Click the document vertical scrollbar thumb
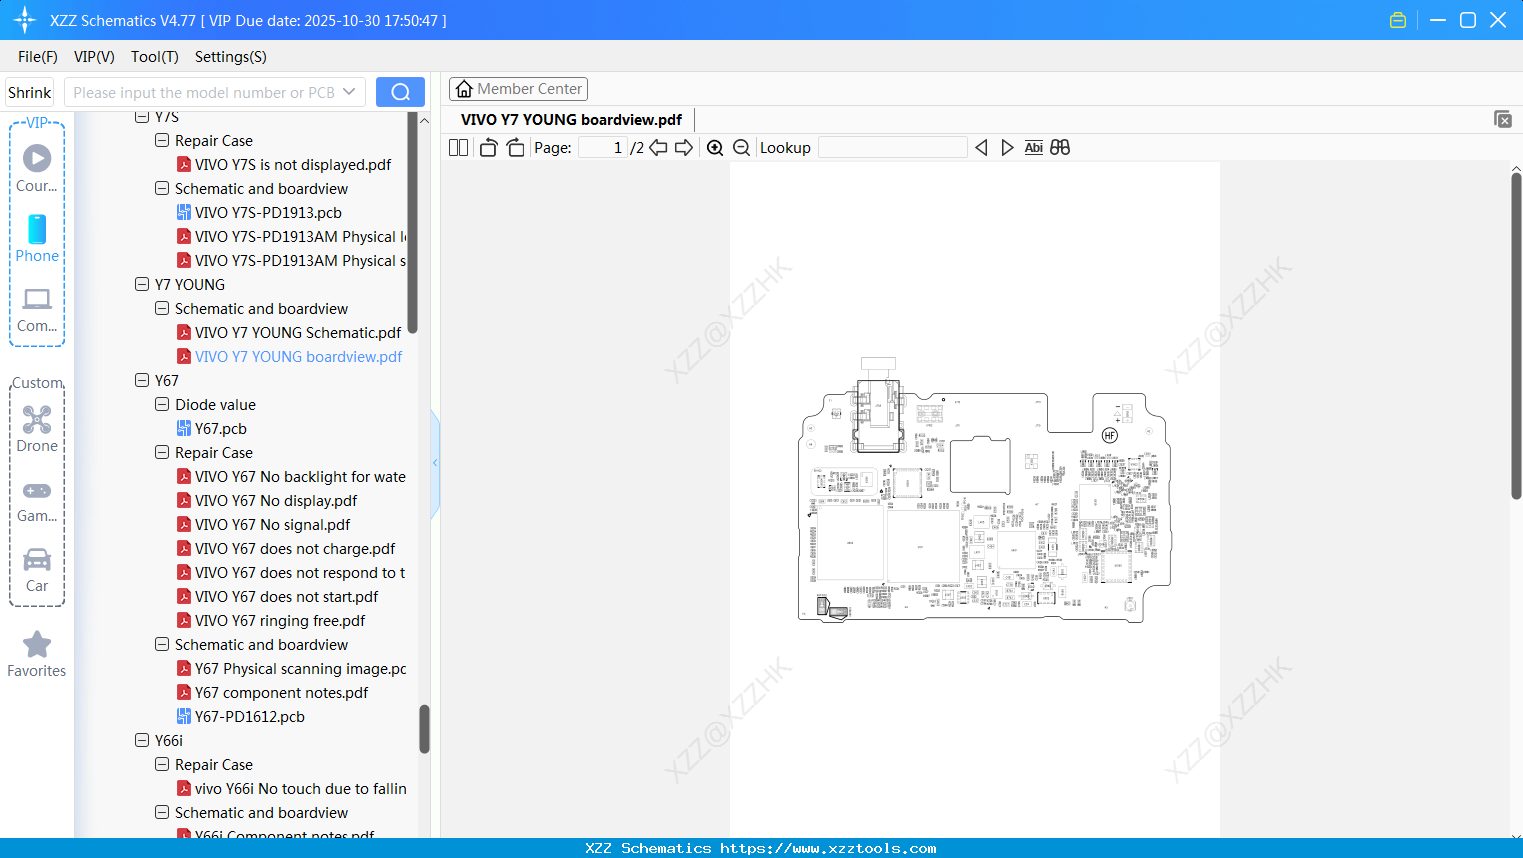The height and width of the screenshot is (858, 1523). pyautogui.click(x=1516, y=336)
